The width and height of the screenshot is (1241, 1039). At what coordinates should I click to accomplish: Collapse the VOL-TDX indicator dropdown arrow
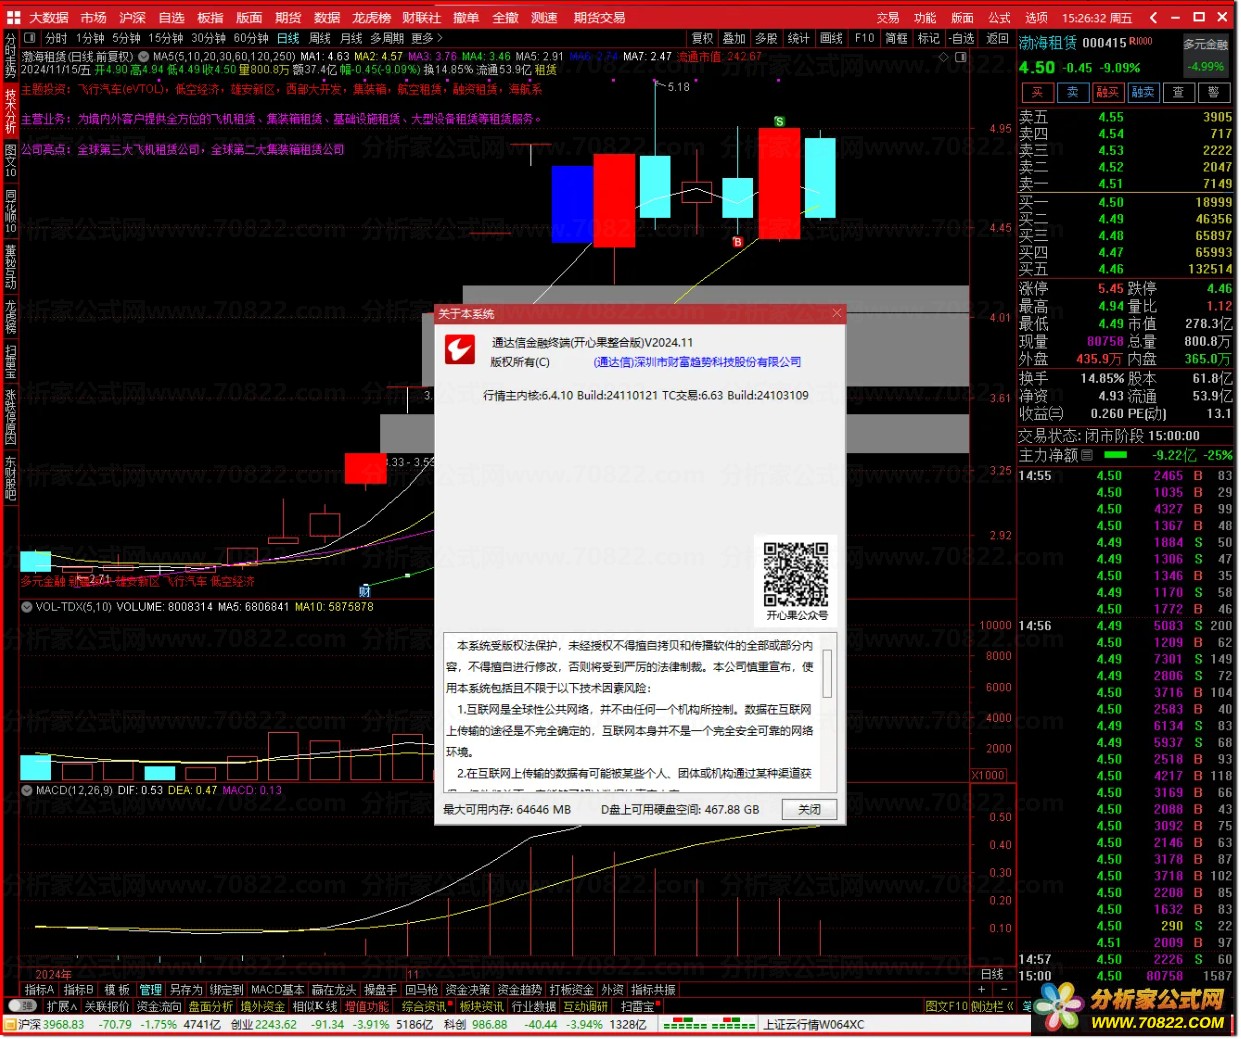point(27,606)
